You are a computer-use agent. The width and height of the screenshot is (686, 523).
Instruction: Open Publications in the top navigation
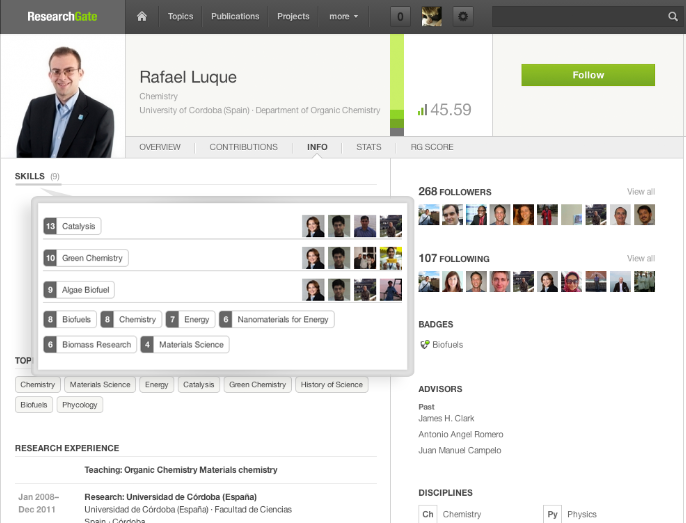click(x=235, y=16)
